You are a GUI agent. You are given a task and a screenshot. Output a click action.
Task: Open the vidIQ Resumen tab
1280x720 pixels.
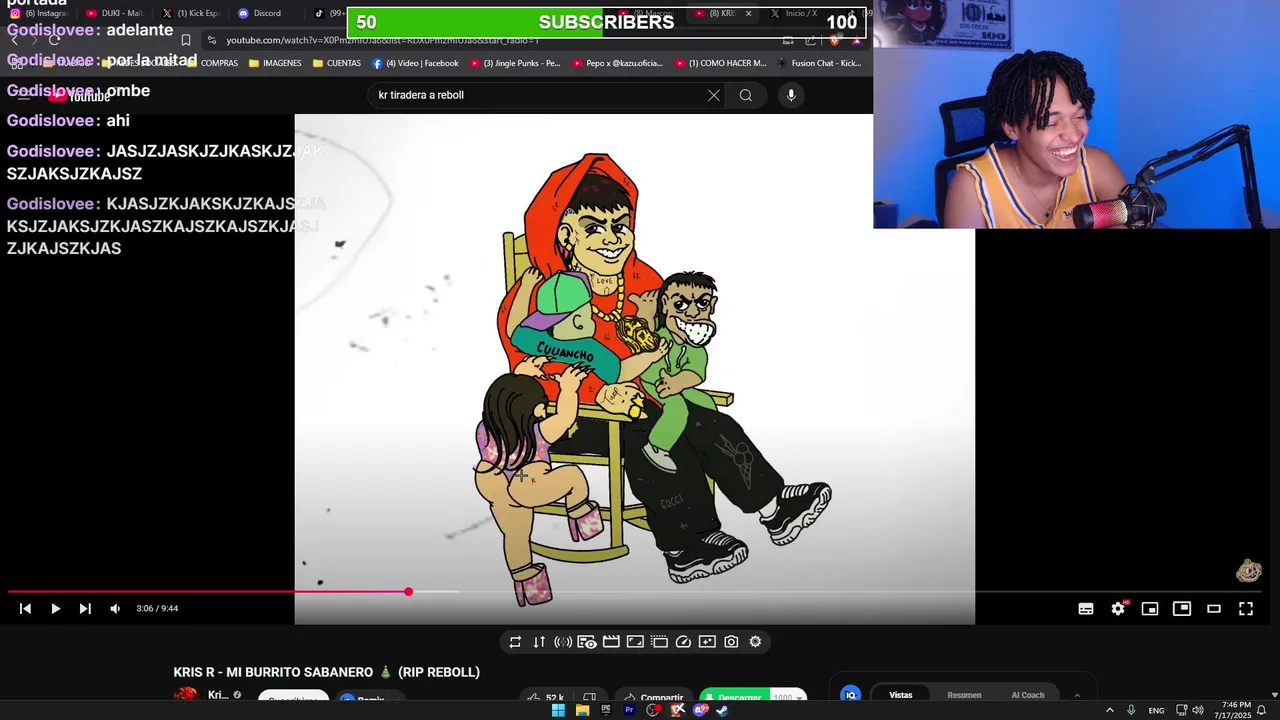coord(964,695)
